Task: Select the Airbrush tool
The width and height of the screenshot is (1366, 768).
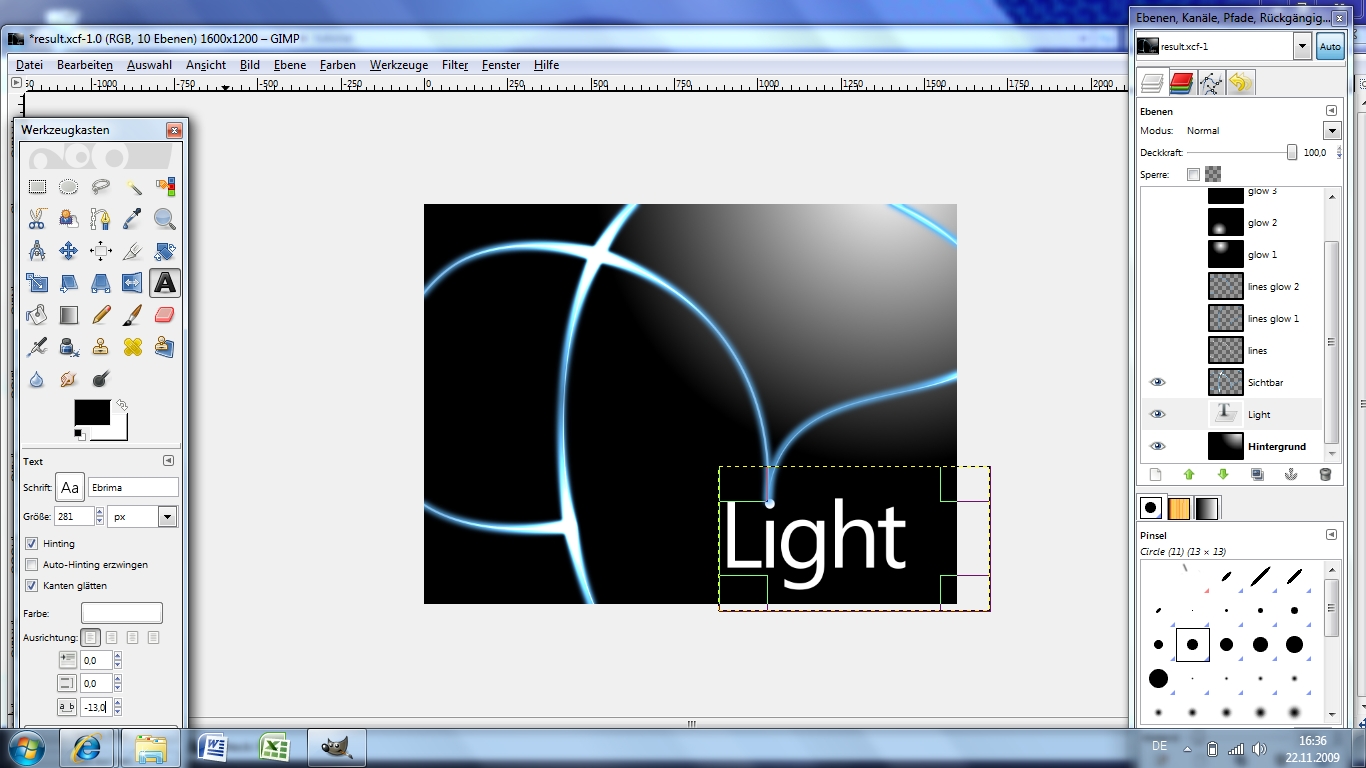Action: pyautogui.click(x=37, y=347)
